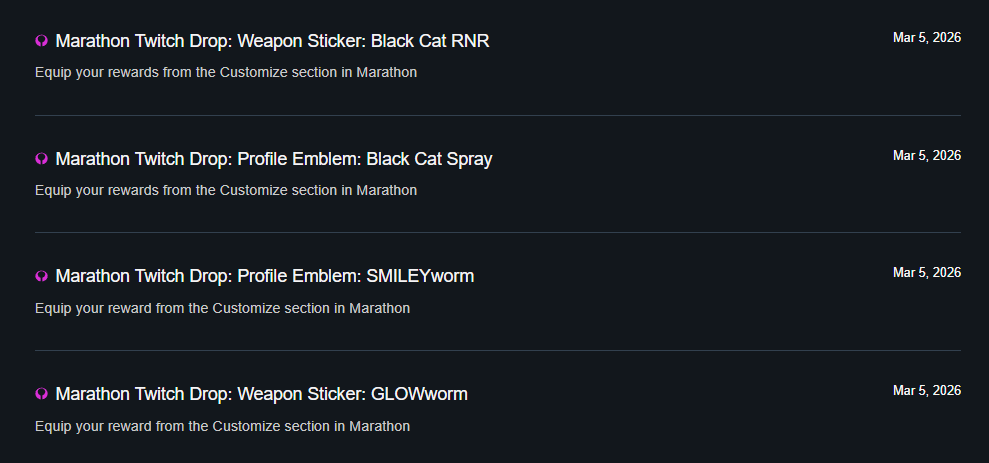The height and width of the screenshot is (463, 989).
Task: Click the description under the SMILEYworm title
Action: 222,308
